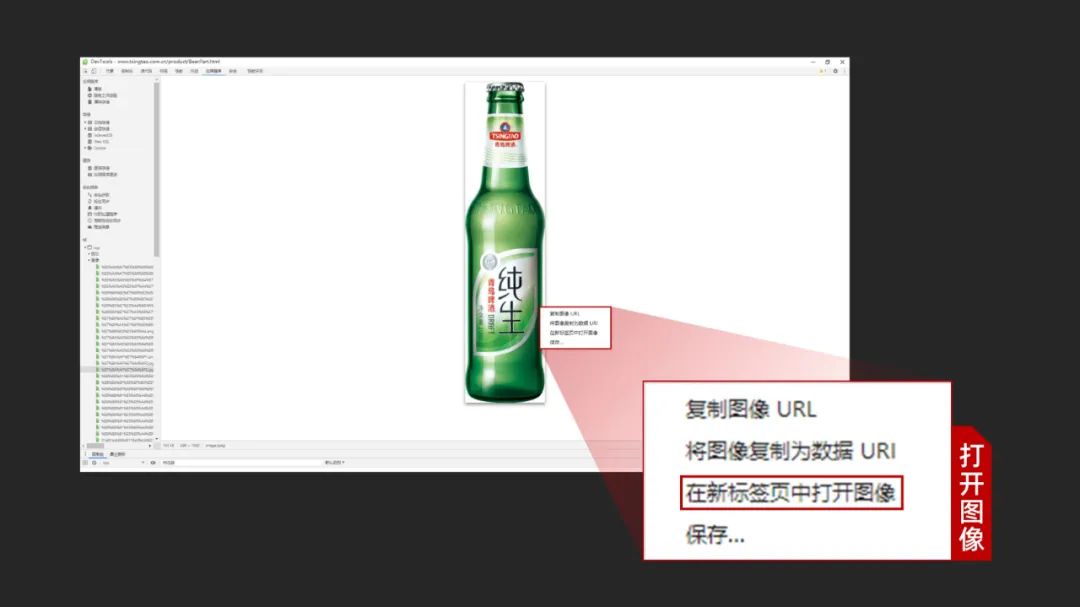Select the active 应用程序 (Application) tab
Screen dimensions: 1080x607
[x=214, y=71]
